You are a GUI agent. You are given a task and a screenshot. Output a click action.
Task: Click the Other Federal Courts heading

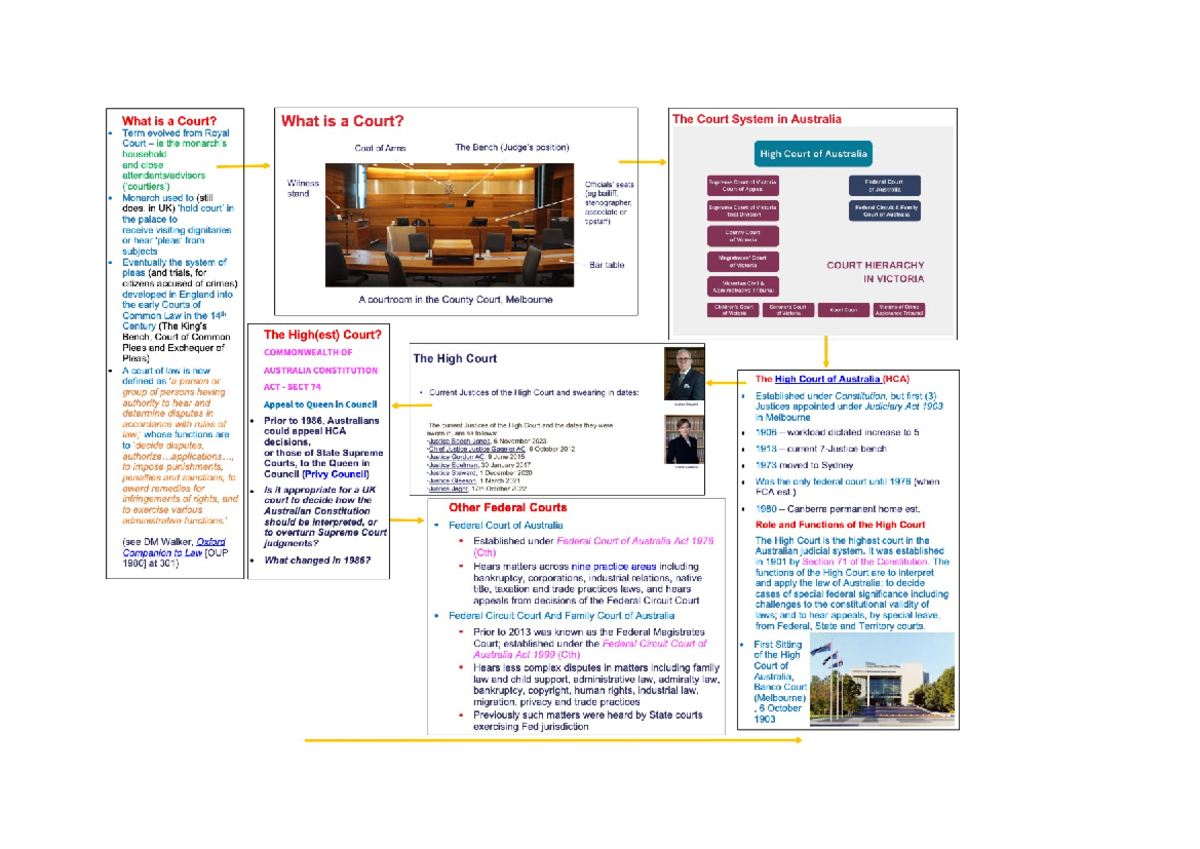click(x=508, y=508)
